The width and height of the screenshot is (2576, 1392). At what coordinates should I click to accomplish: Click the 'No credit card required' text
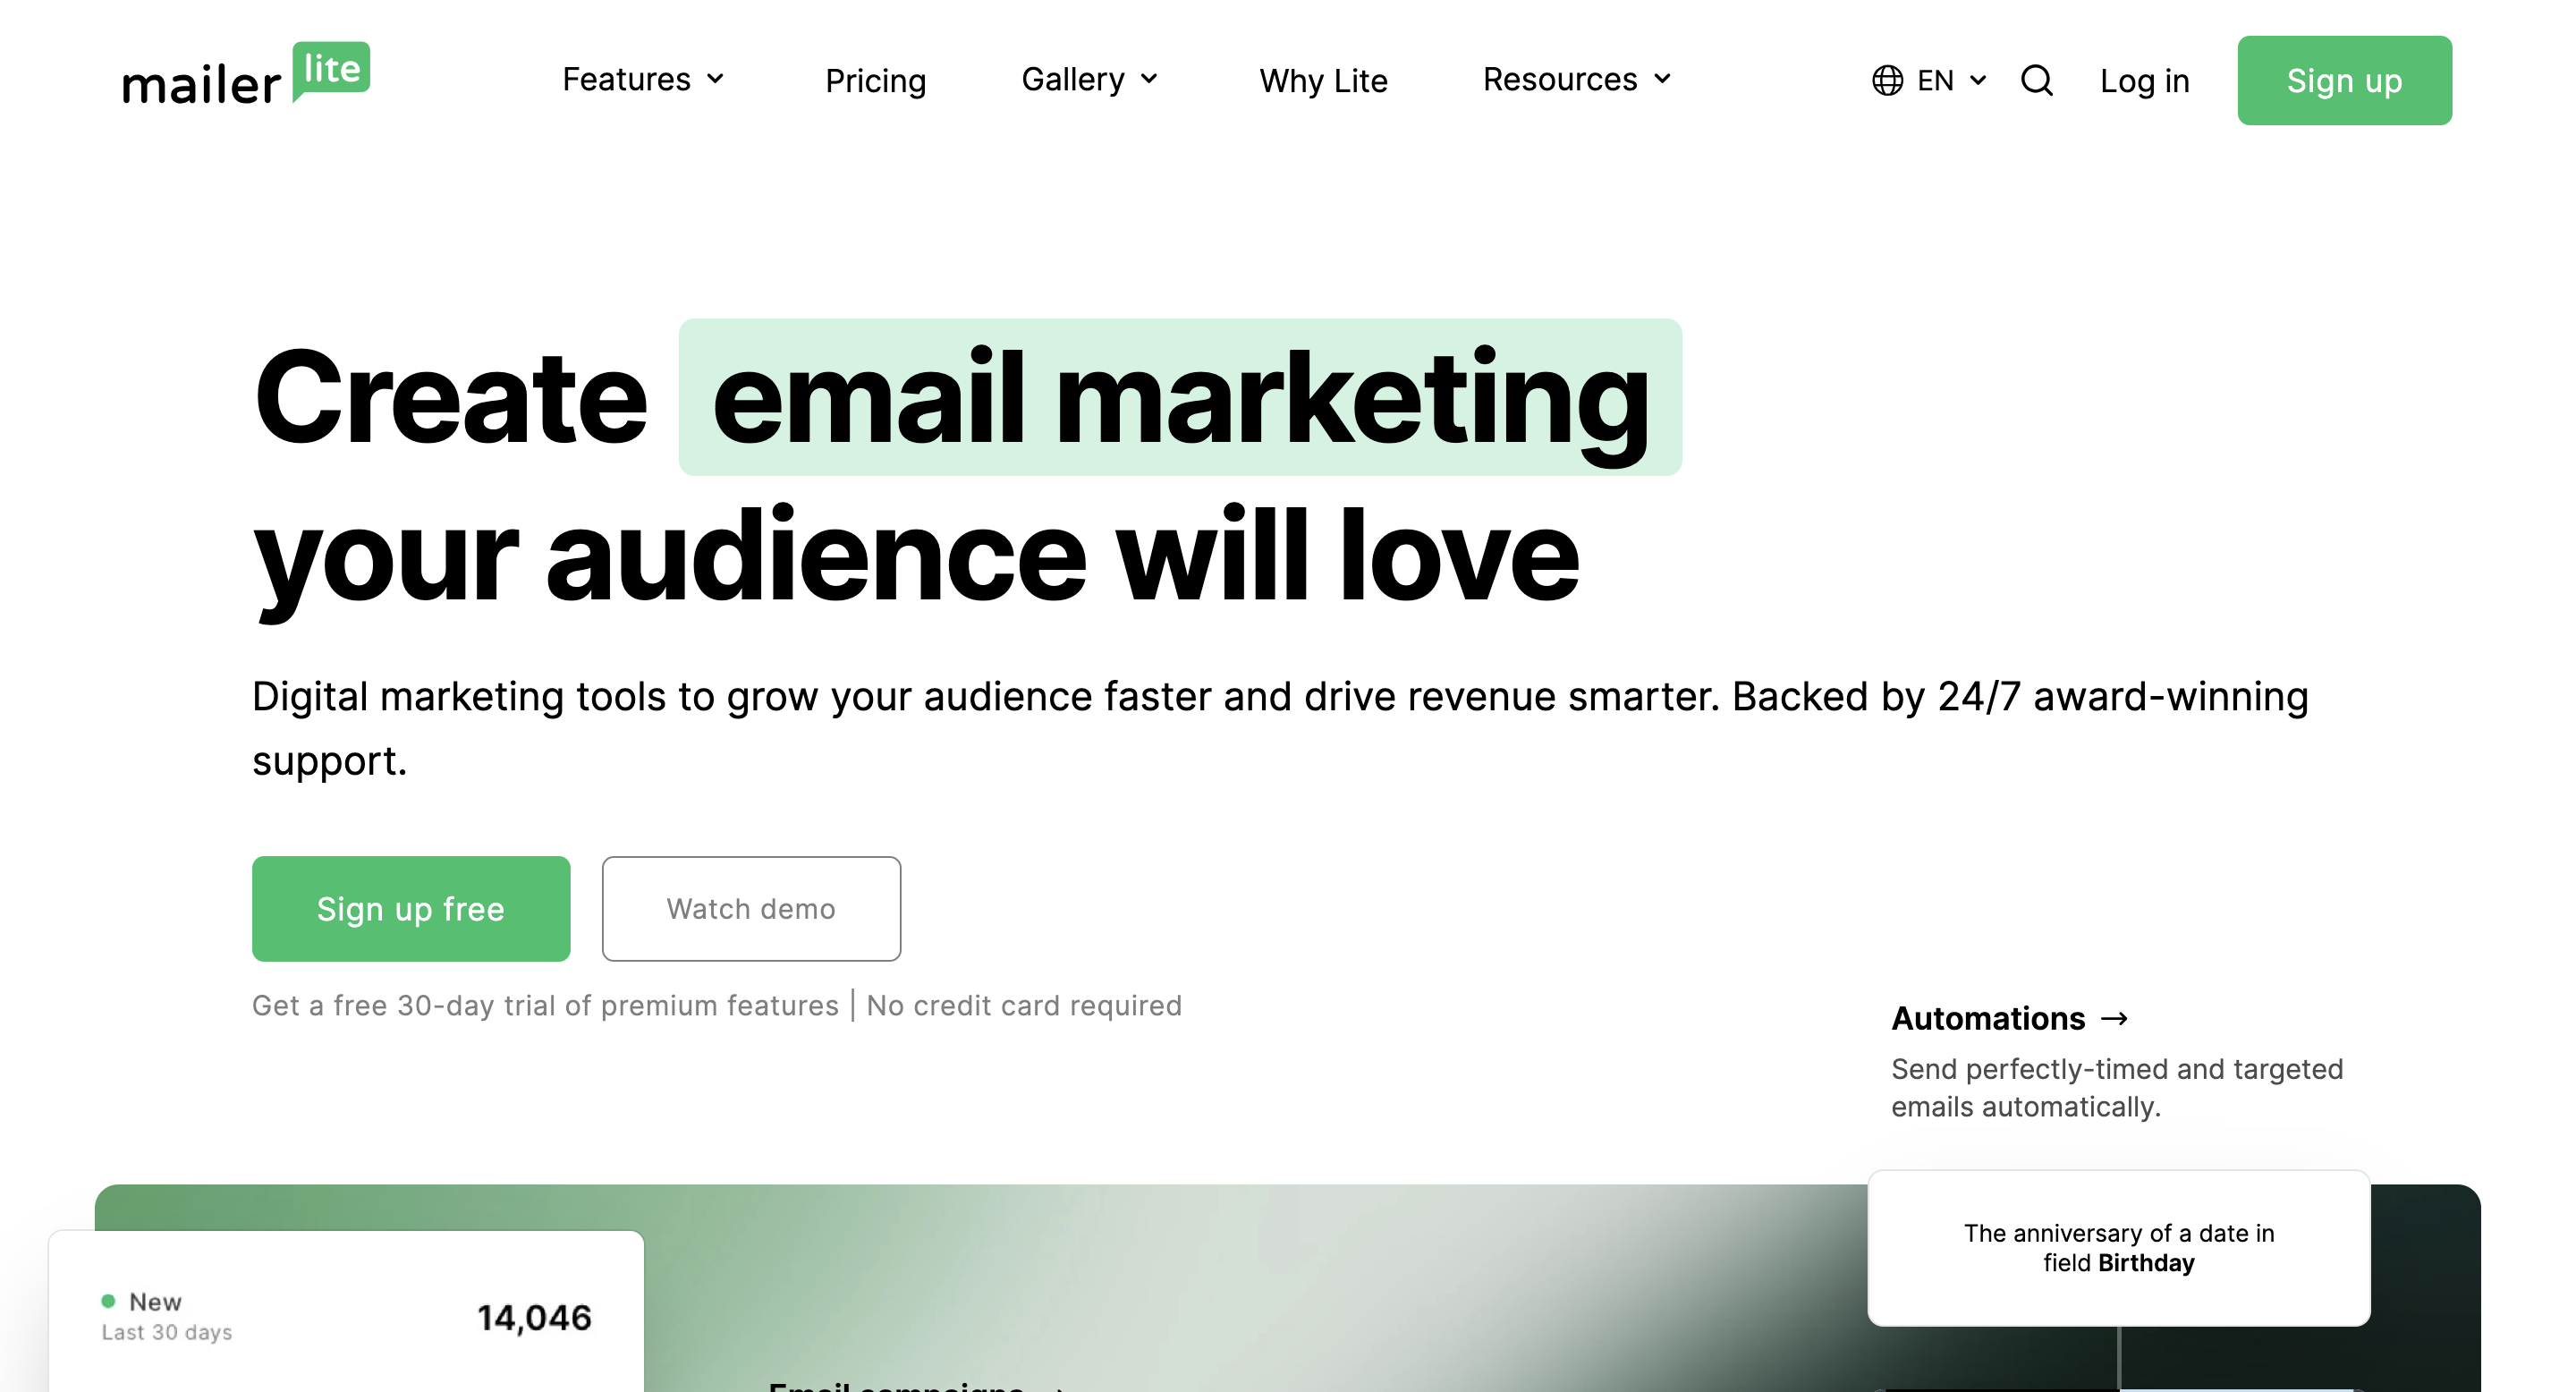1024,1006
